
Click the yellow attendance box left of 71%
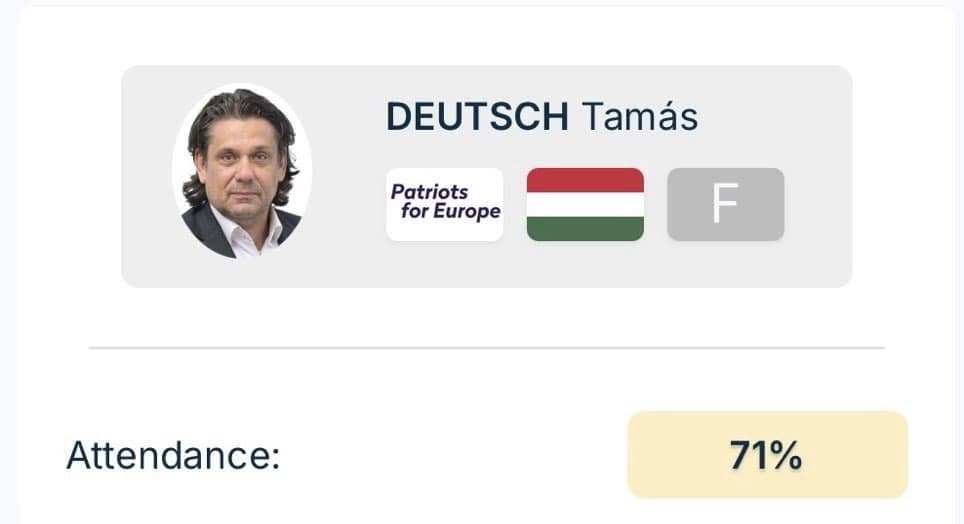[x=676, y=455]
